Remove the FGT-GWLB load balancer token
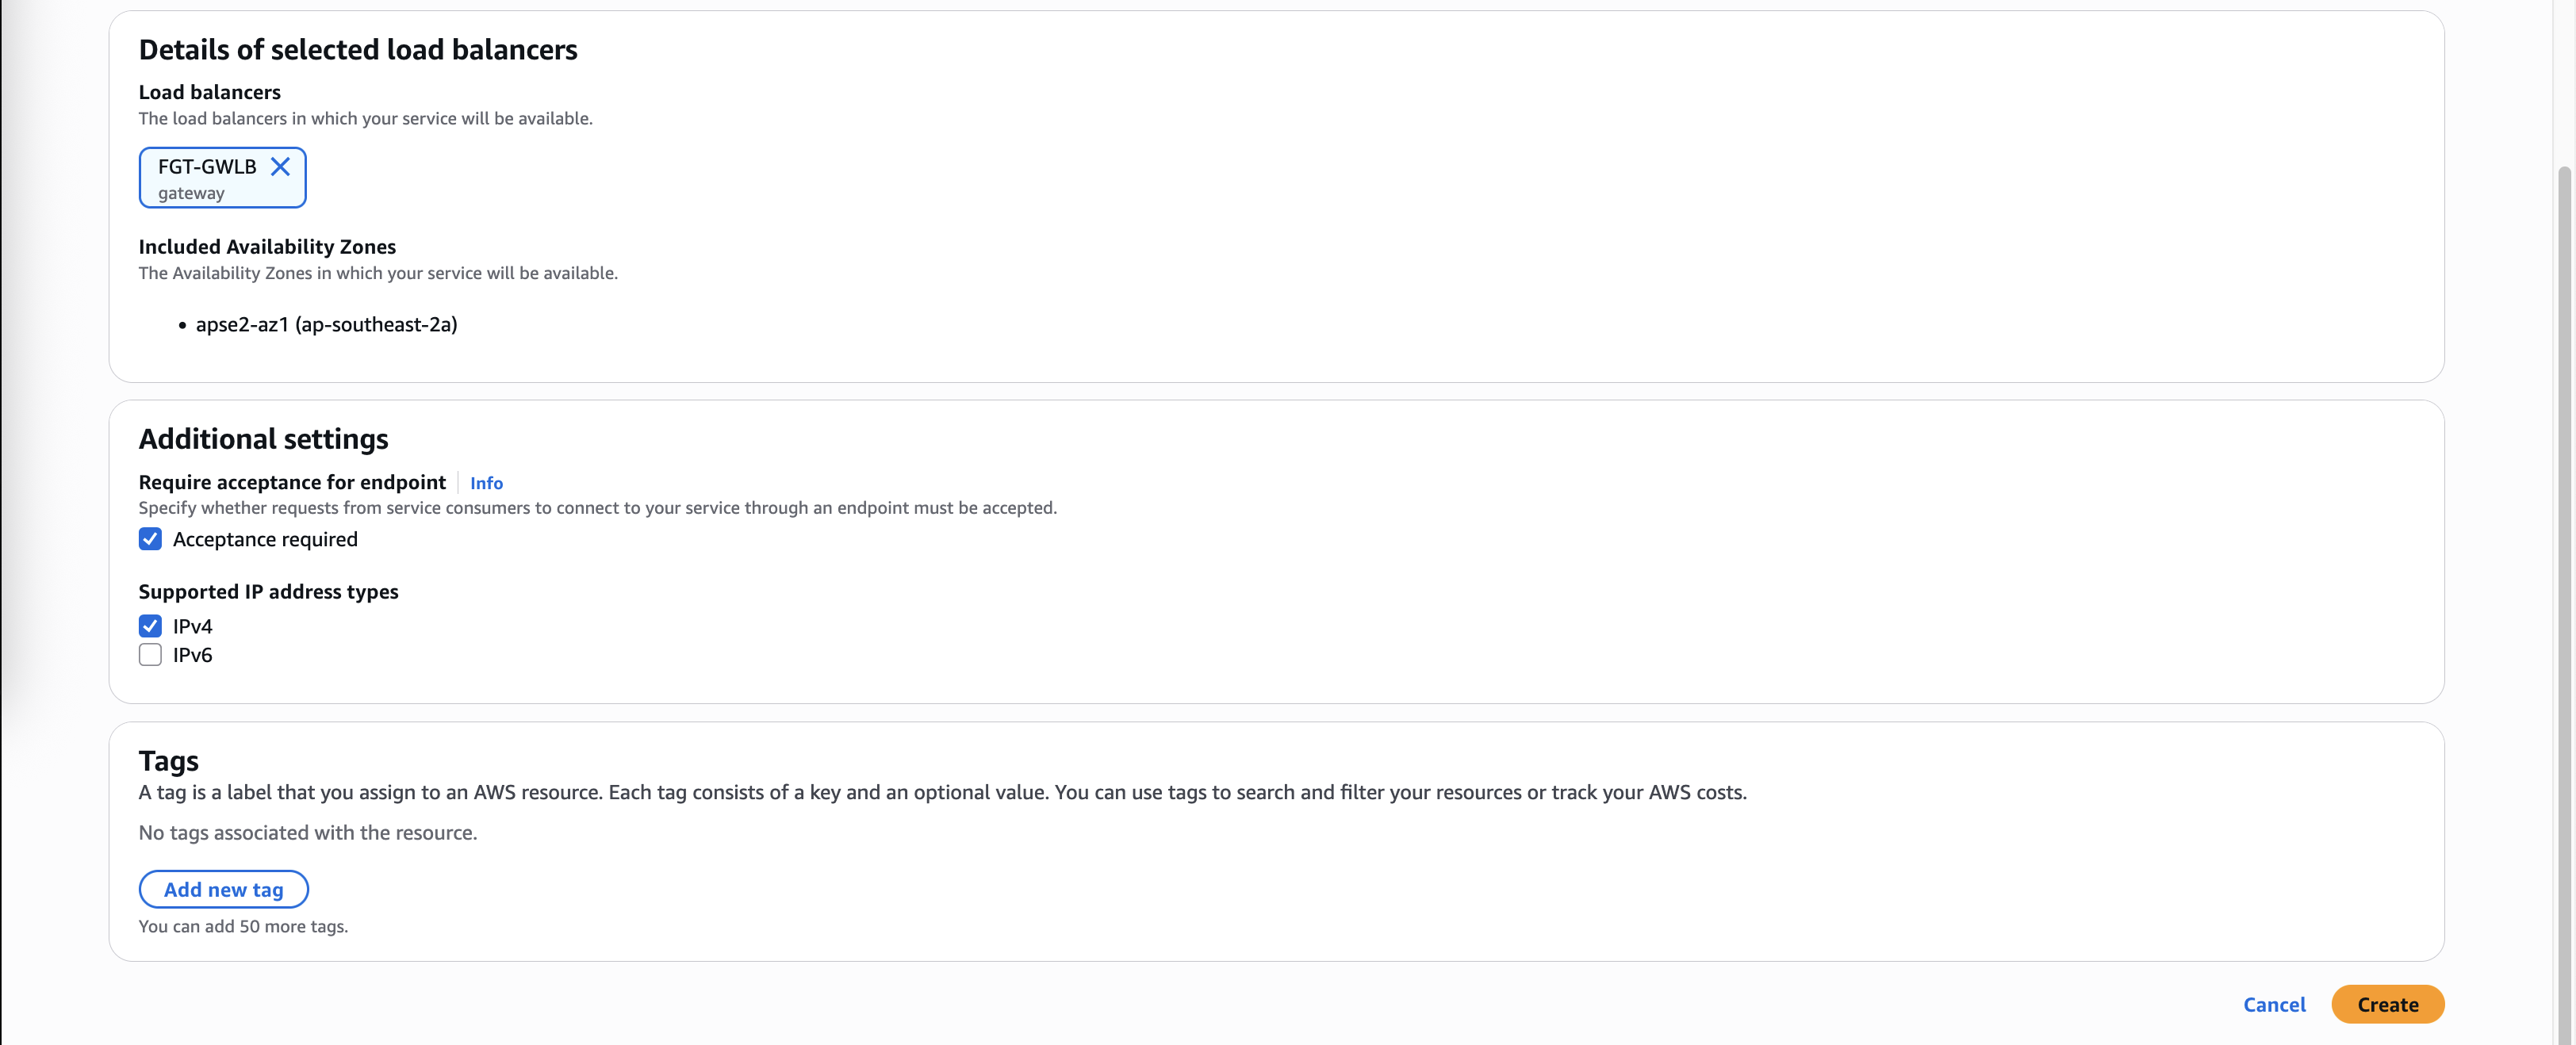The height and width of the screenshot is (1045, 2576). pos(280,166)
